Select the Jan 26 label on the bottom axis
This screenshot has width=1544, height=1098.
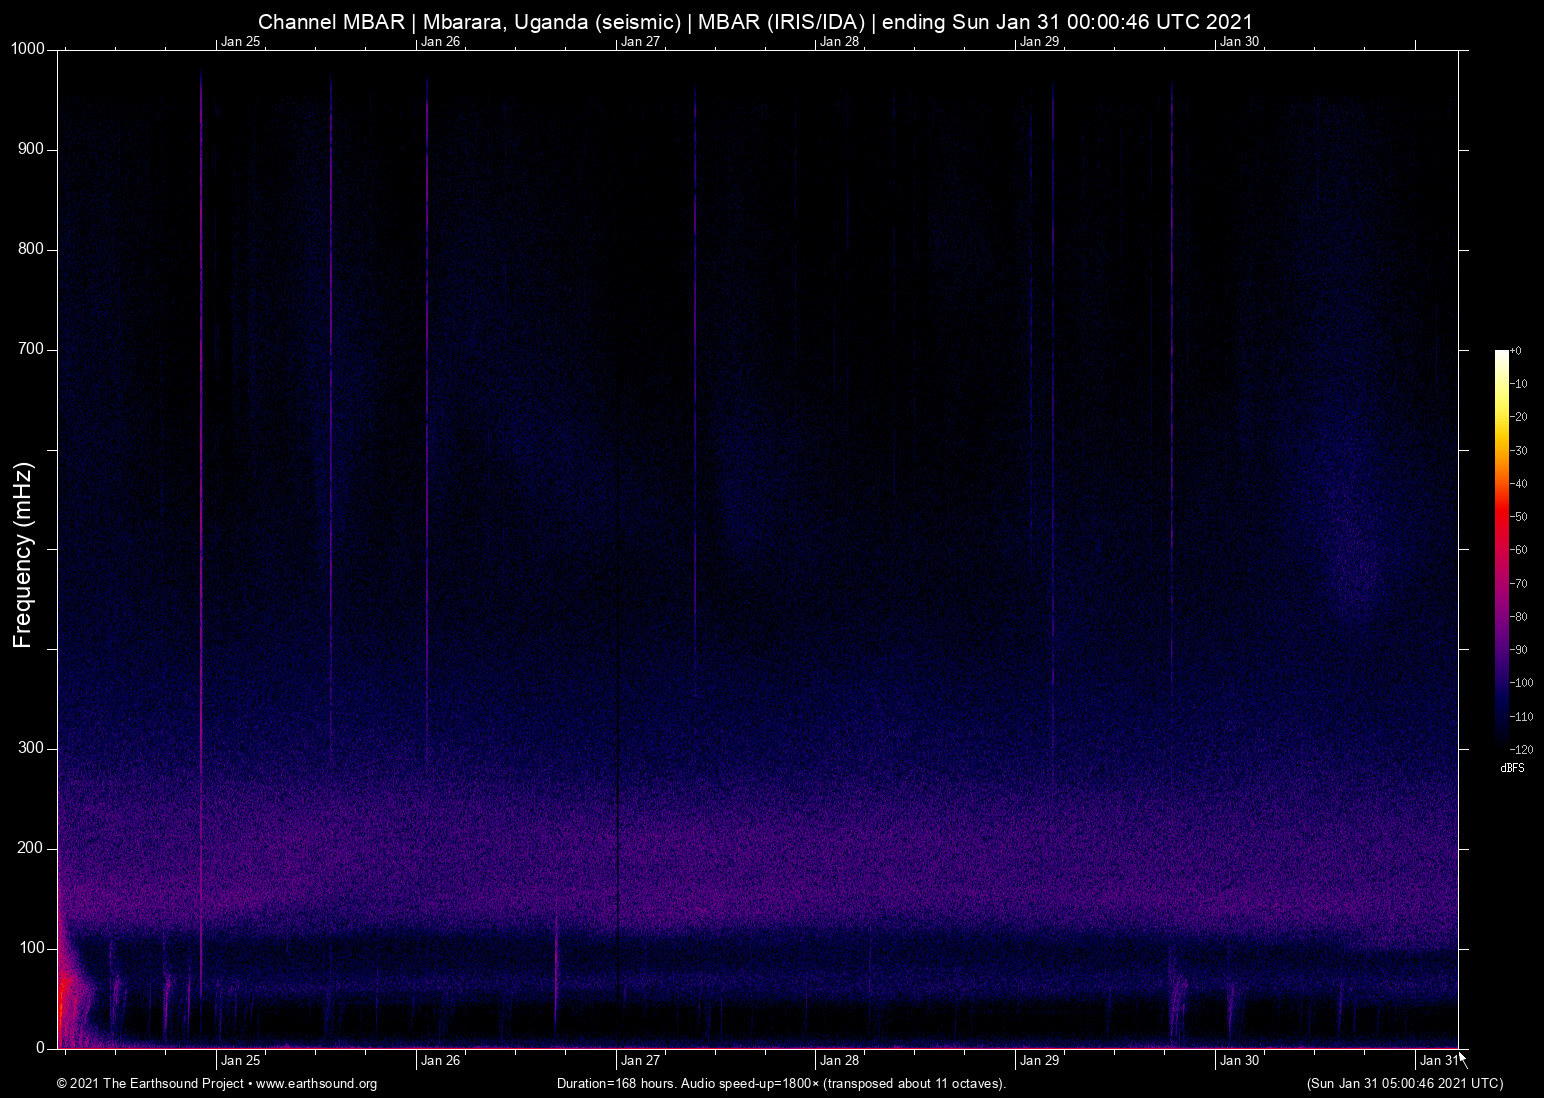pos(440,1061)
